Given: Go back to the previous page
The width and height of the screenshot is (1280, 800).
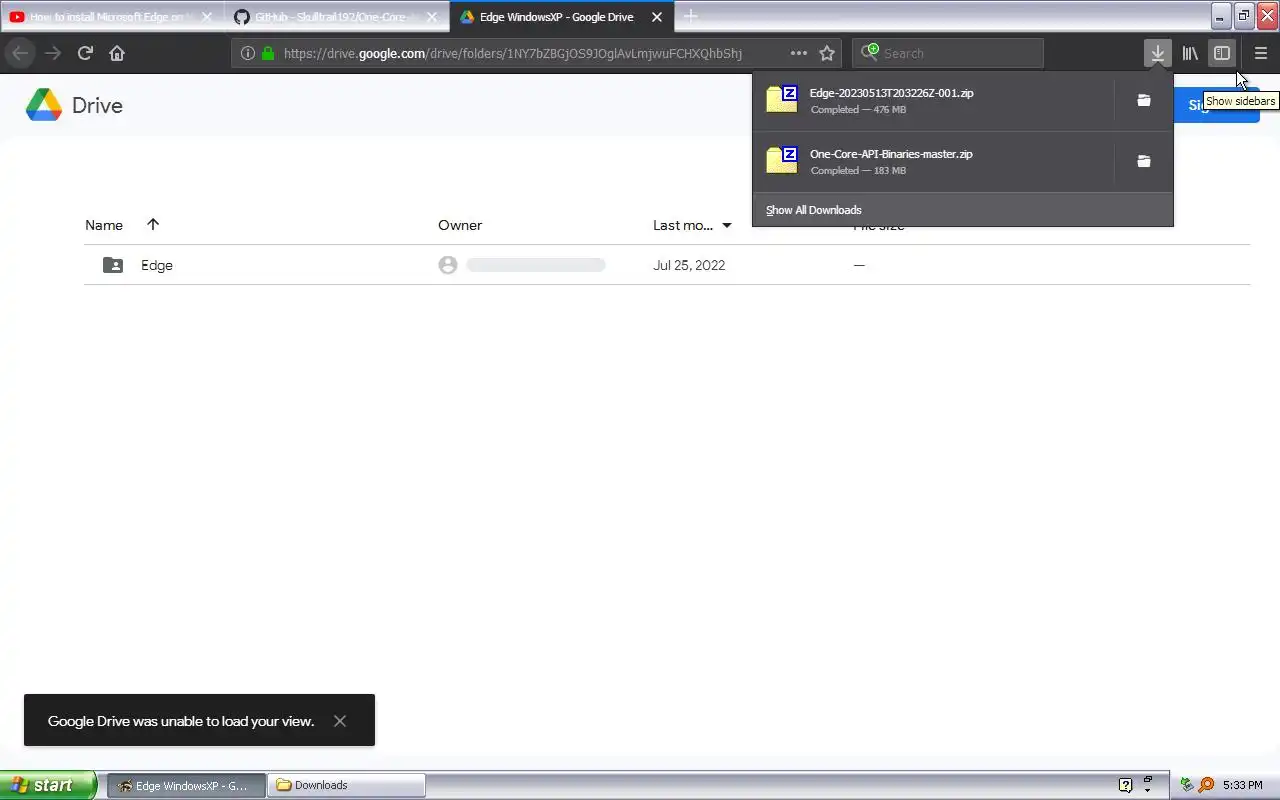Looking at the screenshot, I should pyautogui.click(x=20, y=53).
